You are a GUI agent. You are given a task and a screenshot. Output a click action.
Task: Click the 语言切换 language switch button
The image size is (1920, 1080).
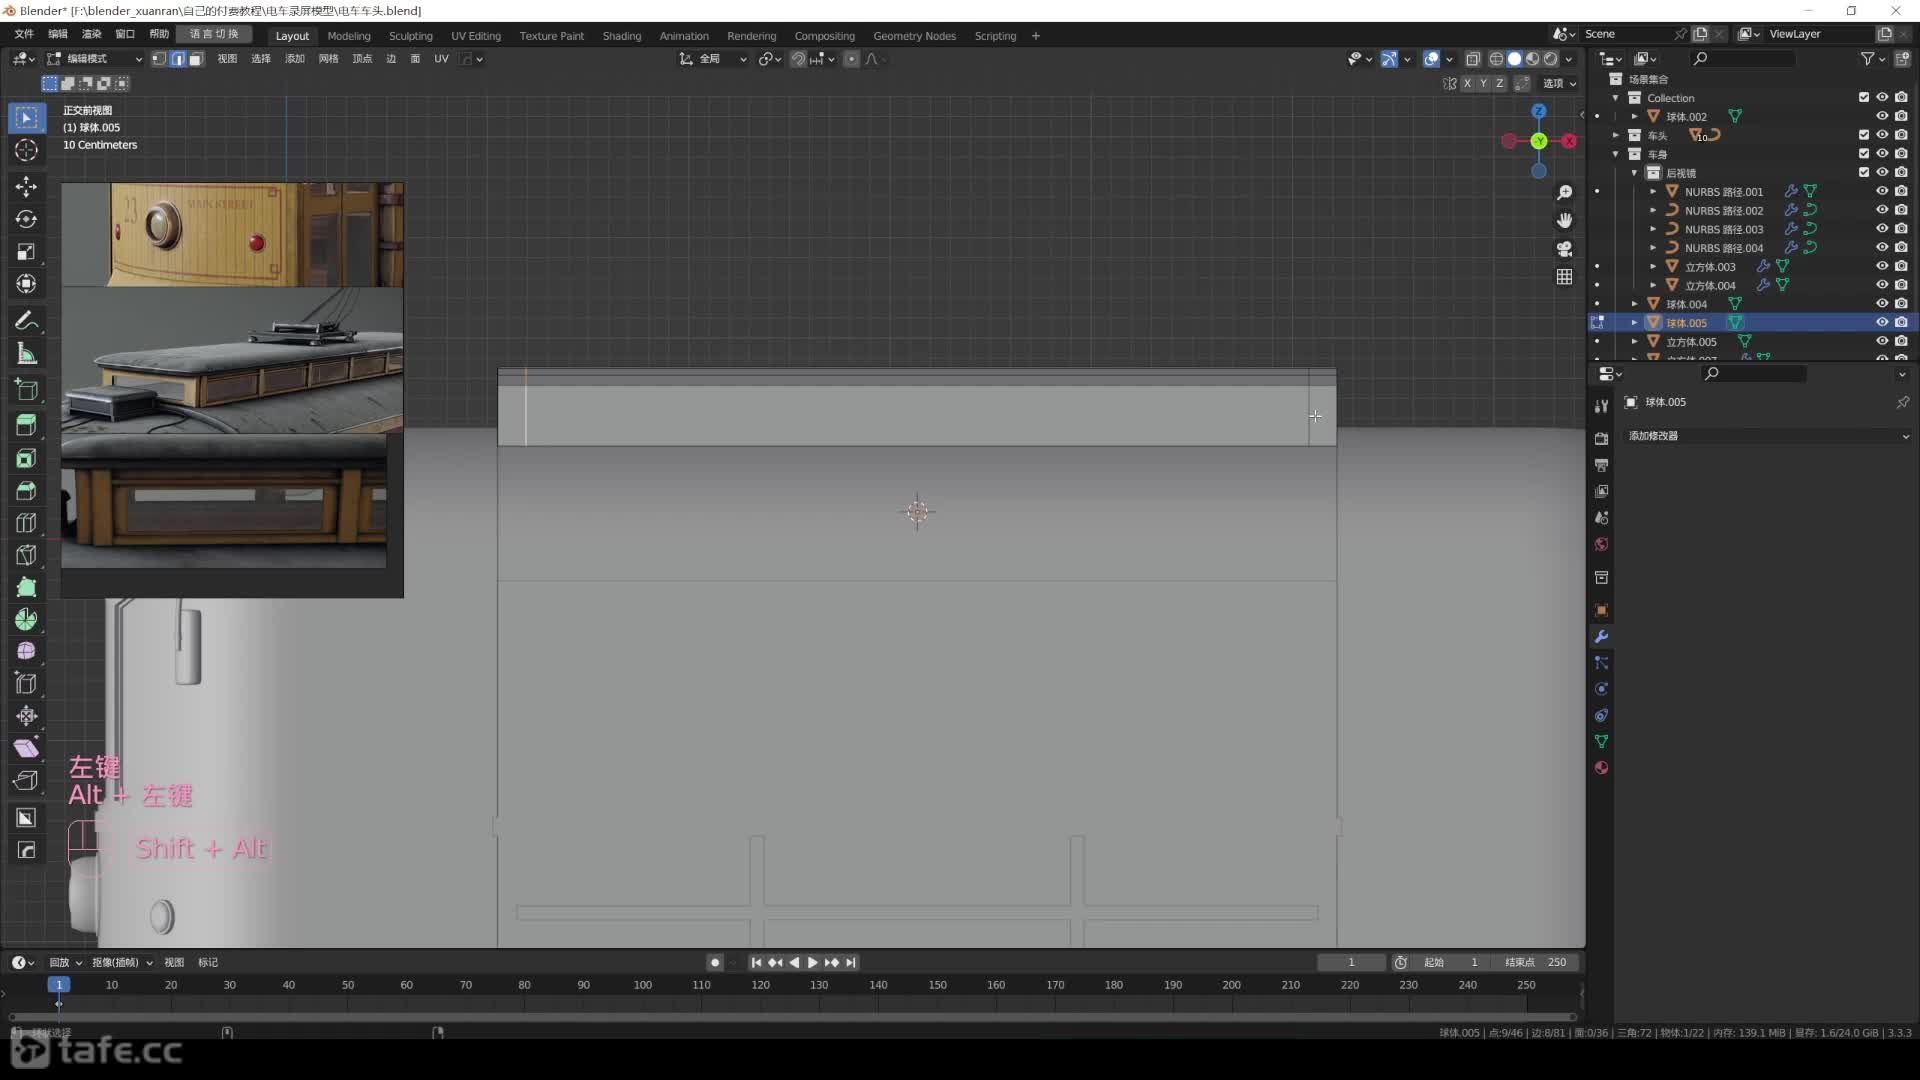(x=214, y=34)
